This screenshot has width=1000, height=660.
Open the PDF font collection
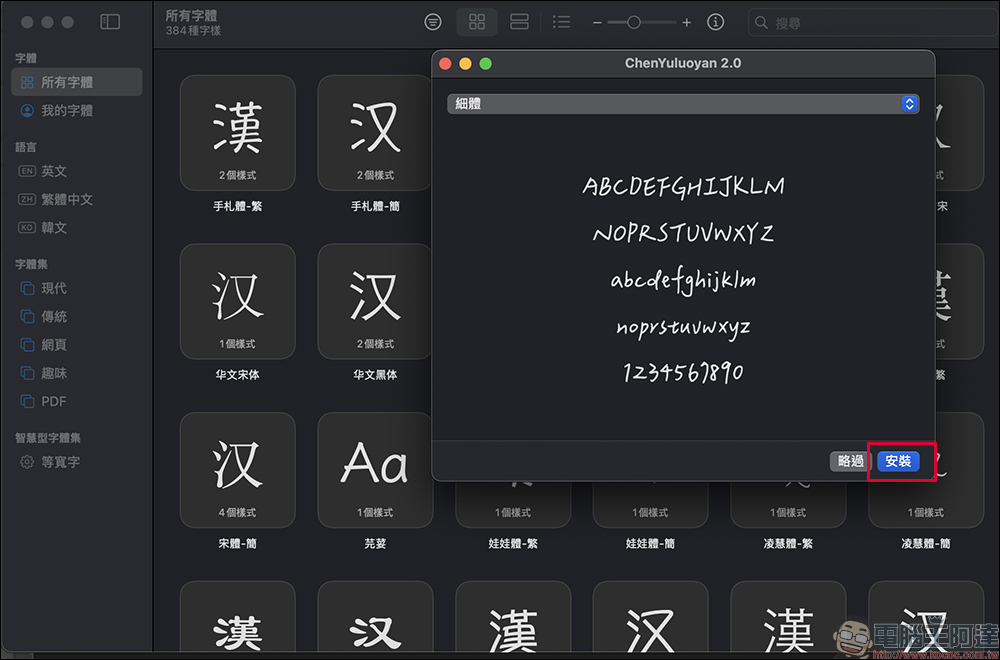[77, 401]
